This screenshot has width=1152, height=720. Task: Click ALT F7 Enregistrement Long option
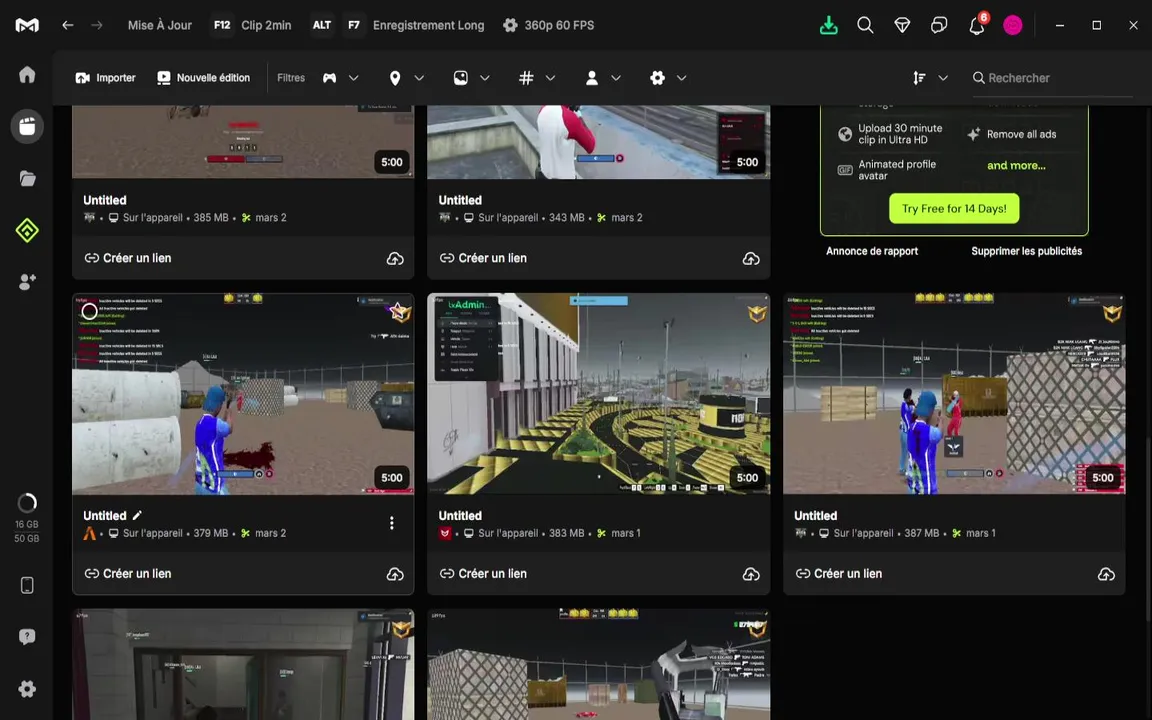click(397, 25)
